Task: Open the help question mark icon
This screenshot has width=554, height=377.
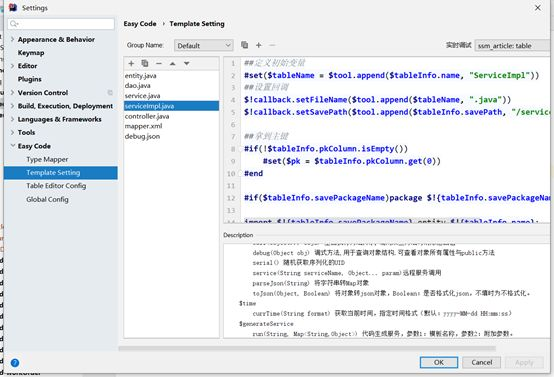Action: pyautogui.click(x=15, y=363)
